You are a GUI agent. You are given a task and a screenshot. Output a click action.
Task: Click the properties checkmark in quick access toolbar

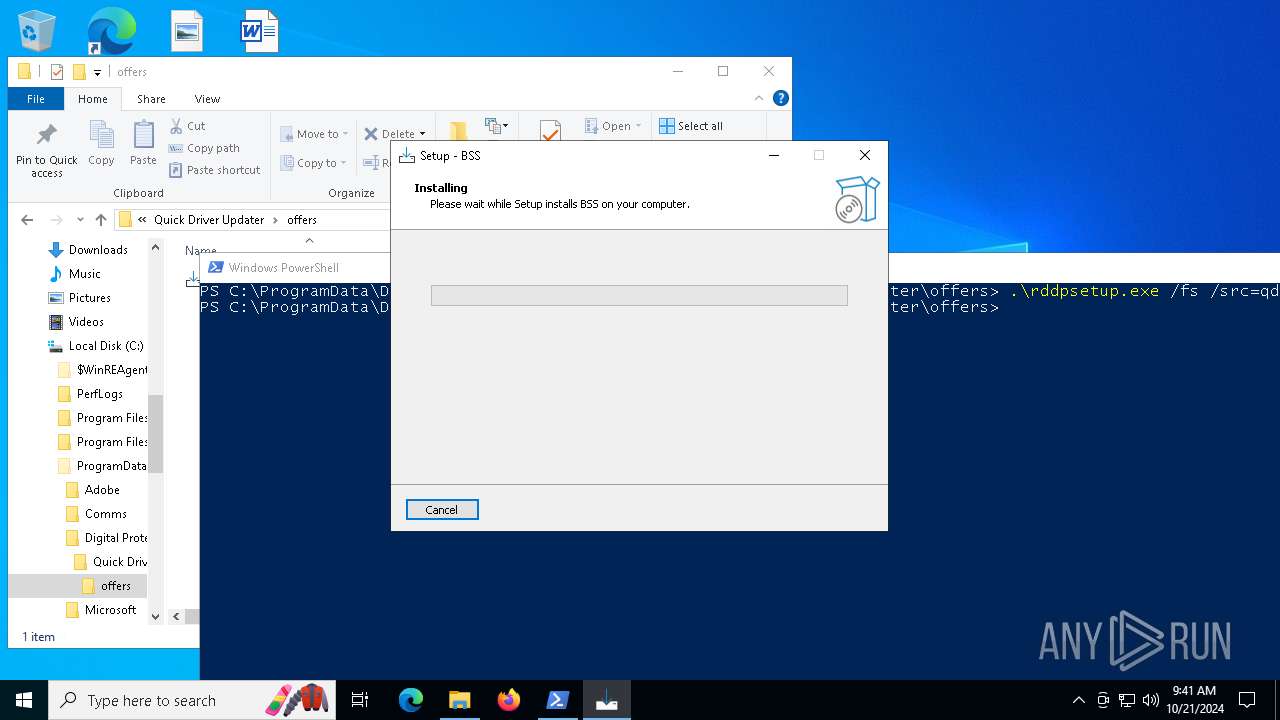click(57, 72)
